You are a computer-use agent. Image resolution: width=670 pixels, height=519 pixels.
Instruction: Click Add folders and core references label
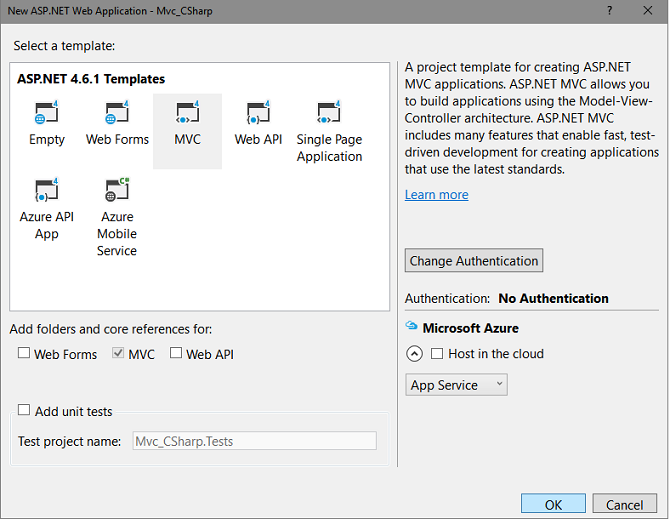[111, 329]
